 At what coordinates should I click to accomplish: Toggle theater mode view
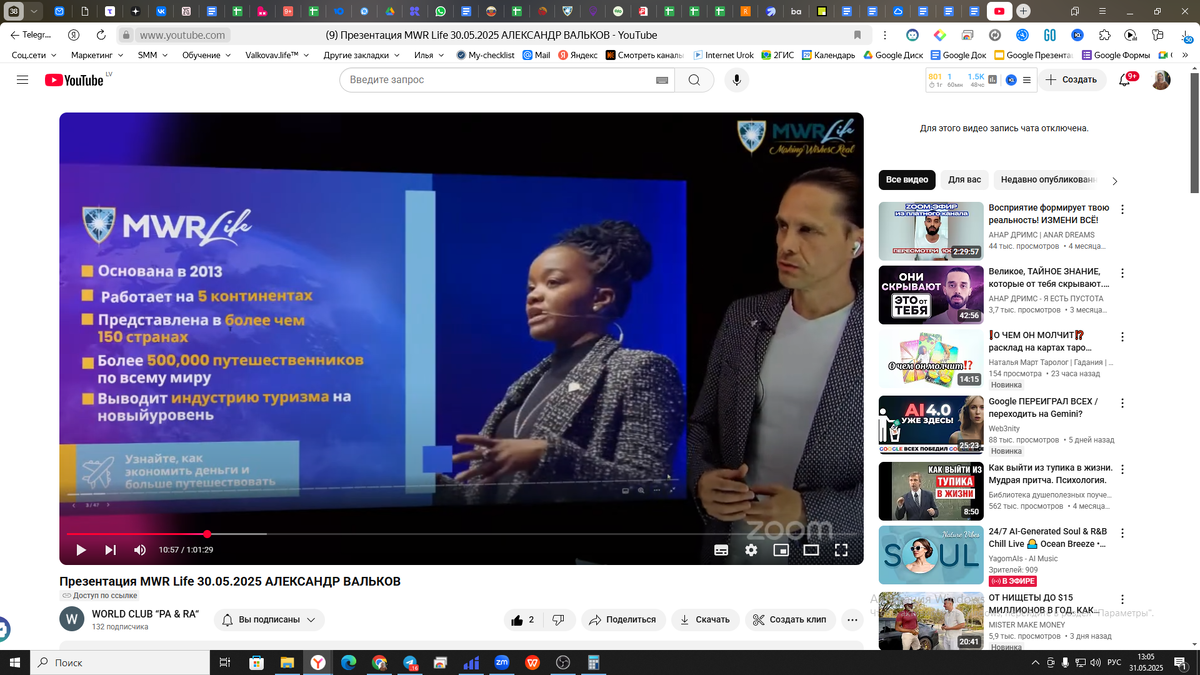[811, 549]
